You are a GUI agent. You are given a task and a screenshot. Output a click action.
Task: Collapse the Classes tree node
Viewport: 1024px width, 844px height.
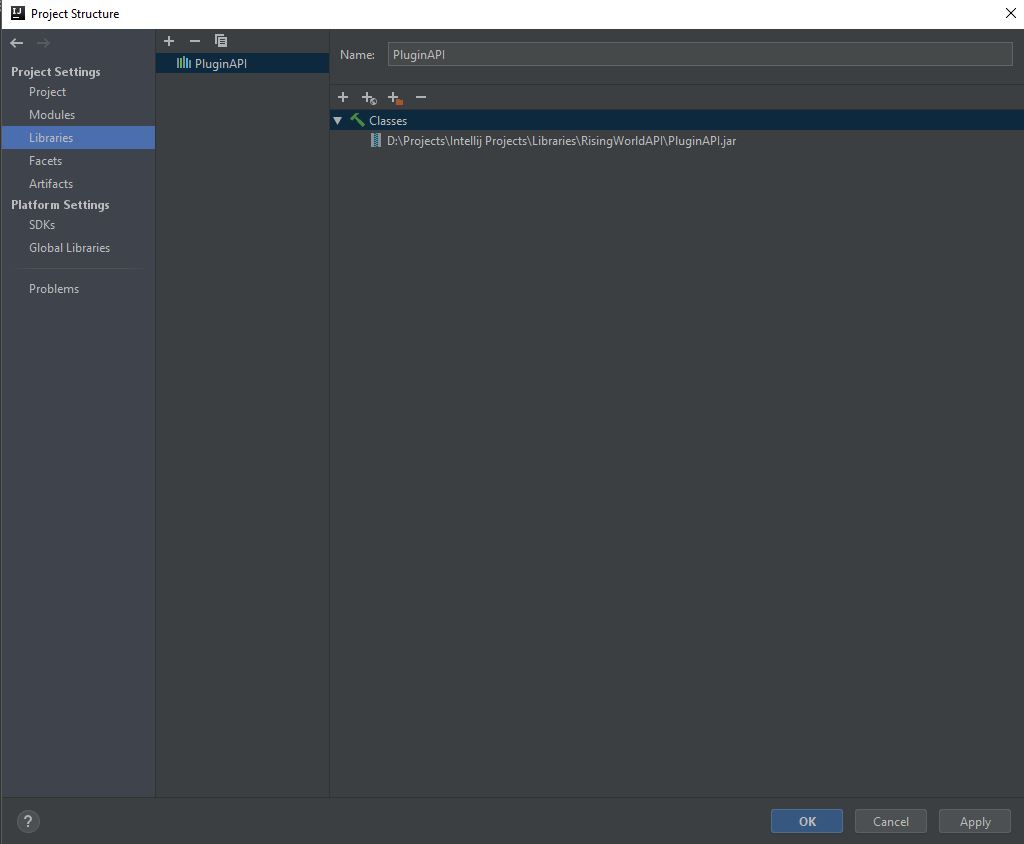[338, 120]
